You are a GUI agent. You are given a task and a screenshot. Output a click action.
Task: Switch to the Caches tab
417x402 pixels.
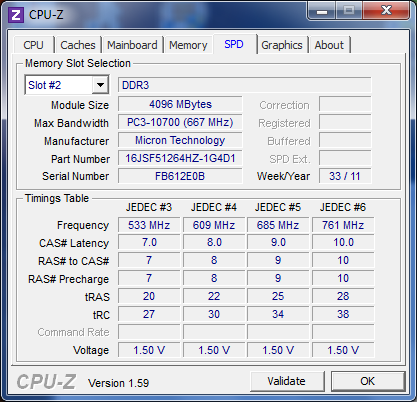(78, 45)
